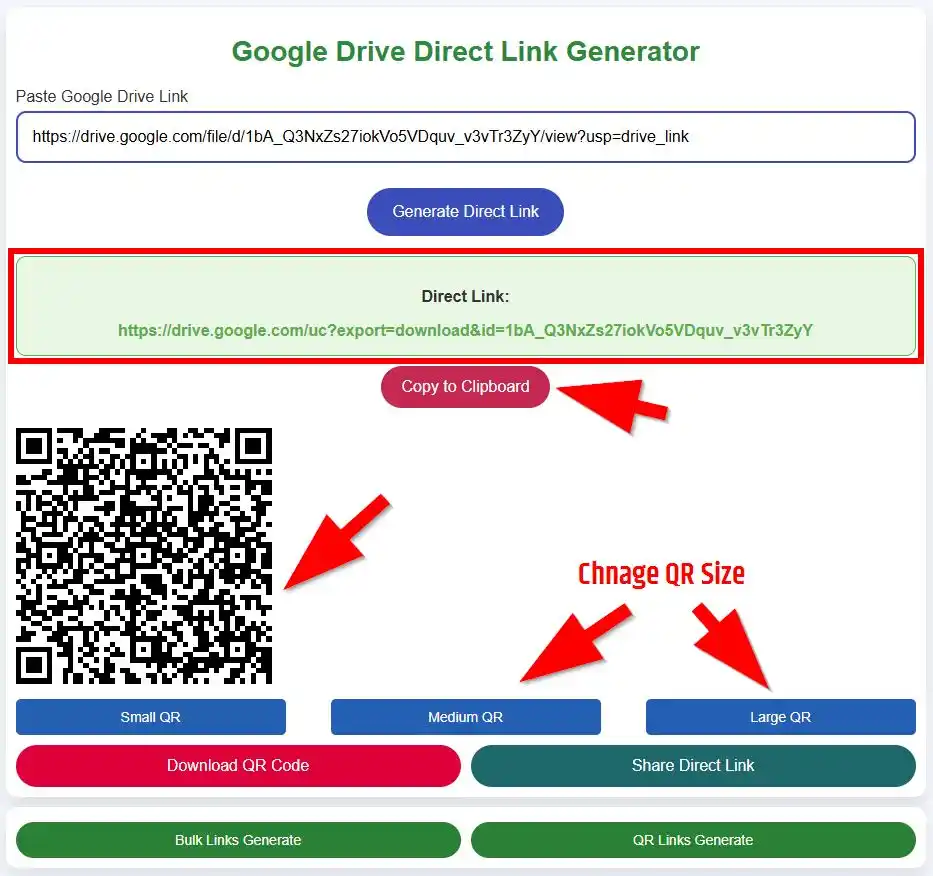The height and width of the screenshot is (876, 933).
Task: Copy the direct link to clipboard
Action: [x=465, y=387]
